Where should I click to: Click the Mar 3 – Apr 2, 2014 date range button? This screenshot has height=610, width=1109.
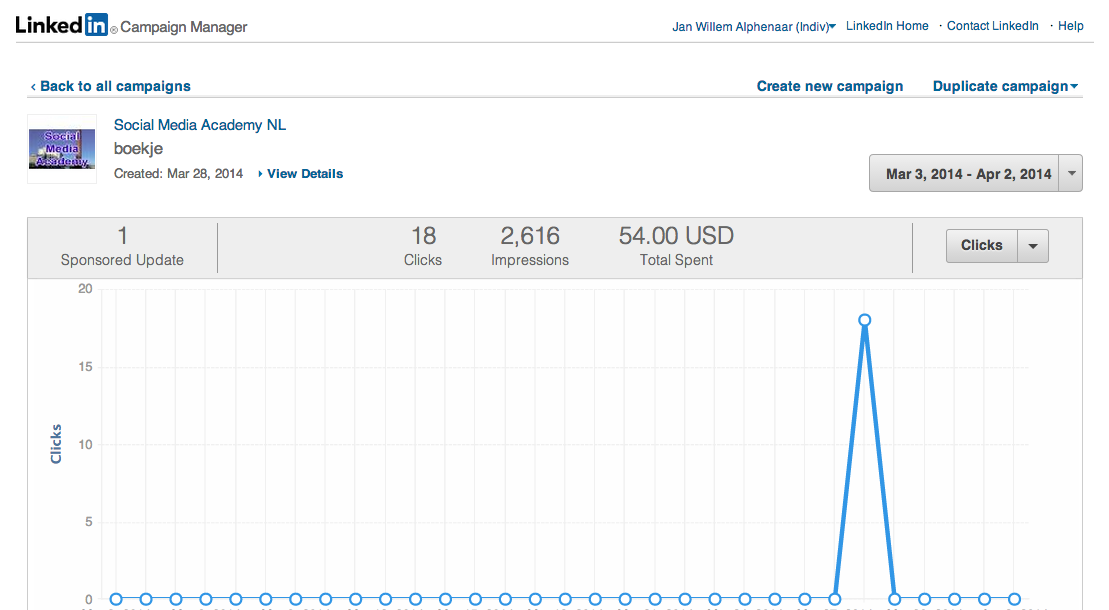coord(967,174)
